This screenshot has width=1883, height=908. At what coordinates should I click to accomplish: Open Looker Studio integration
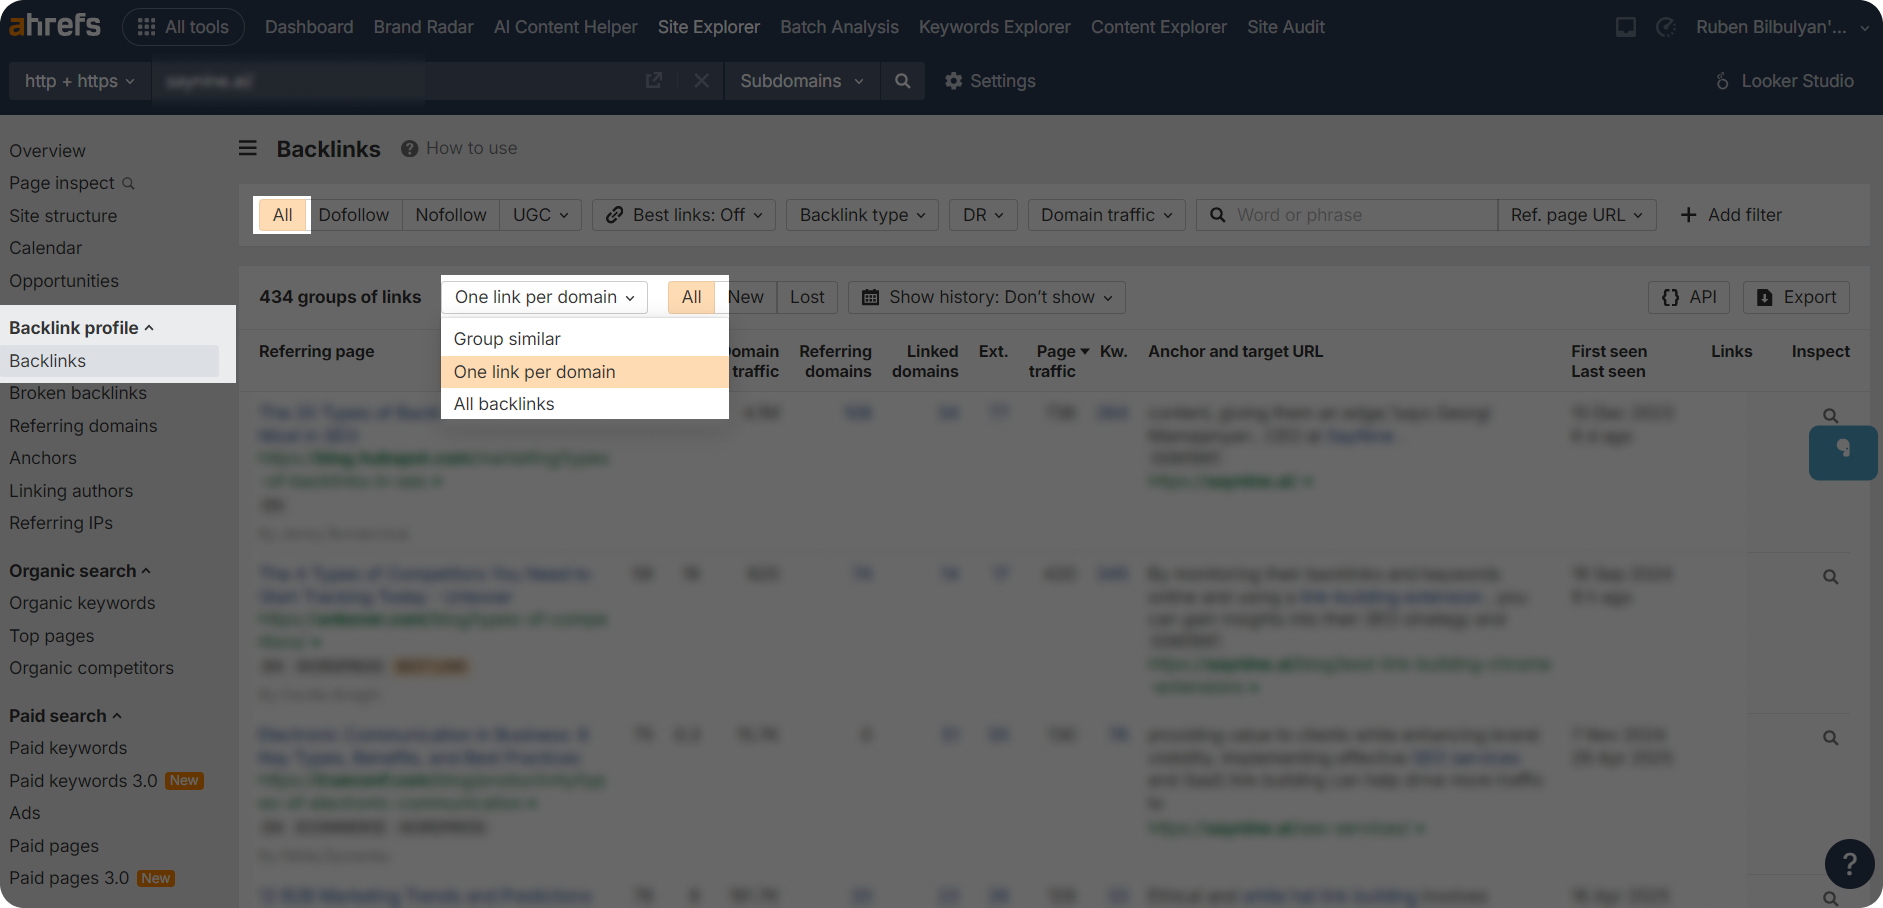click(1785, 81)
